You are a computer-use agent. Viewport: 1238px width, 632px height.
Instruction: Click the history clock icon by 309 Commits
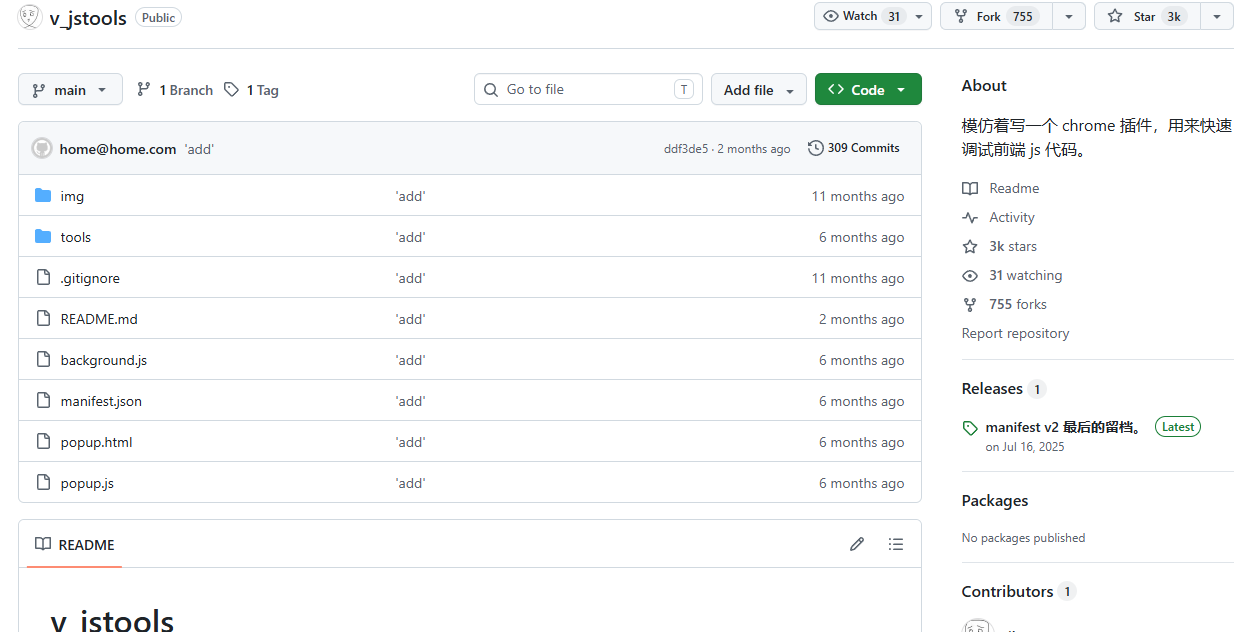click(x=816, y=148)
